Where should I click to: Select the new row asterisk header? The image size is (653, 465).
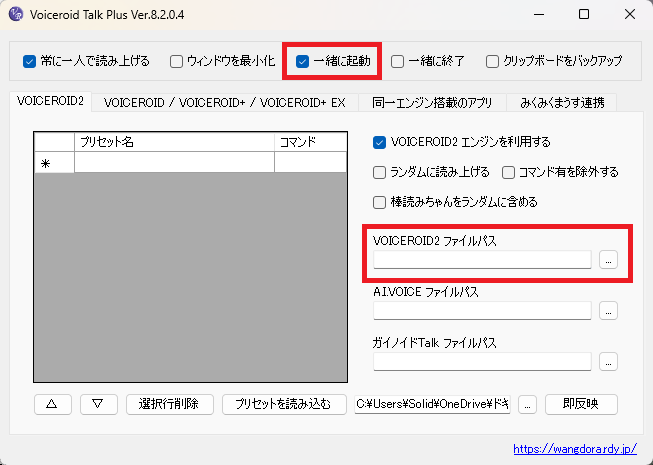(x=55, y=162)
